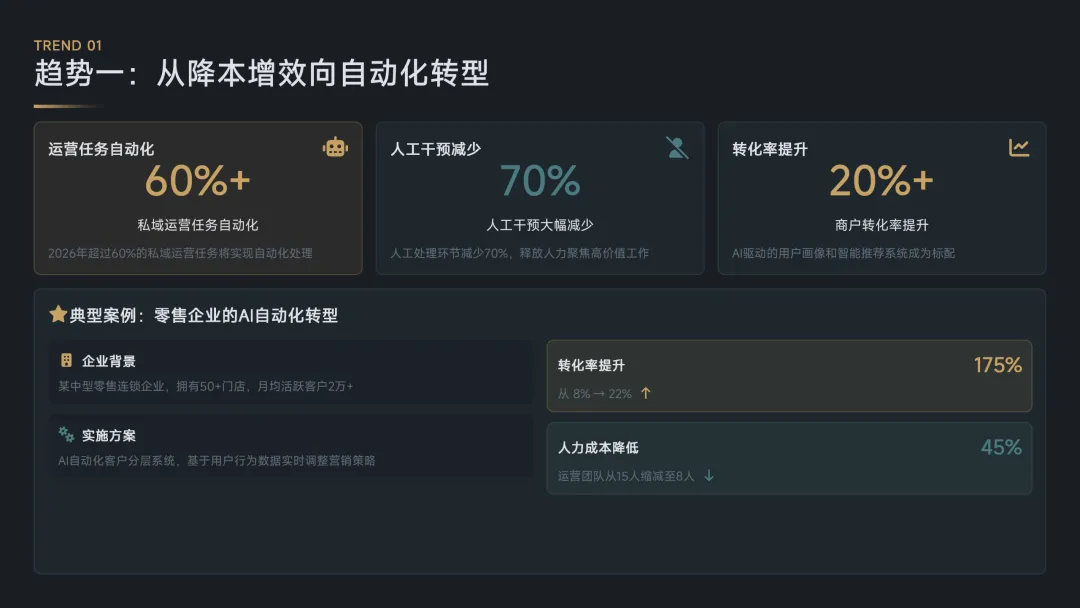The width and height of the screenshot is (1080, 608).
Task: Select the 60%+ statistic figure
Action: [x=198, y=181]
